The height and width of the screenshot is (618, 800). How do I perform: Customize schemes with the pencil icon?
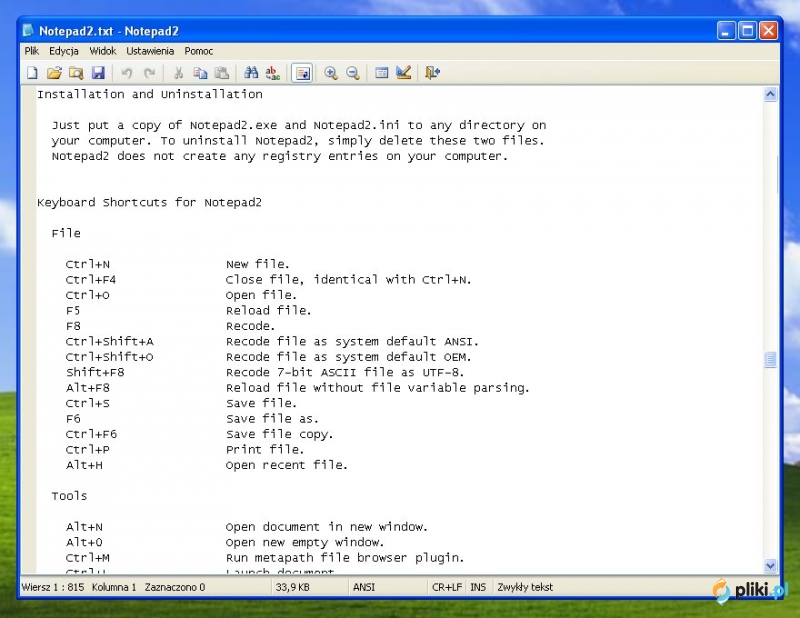pyautogui.click(x=404, y=73)
